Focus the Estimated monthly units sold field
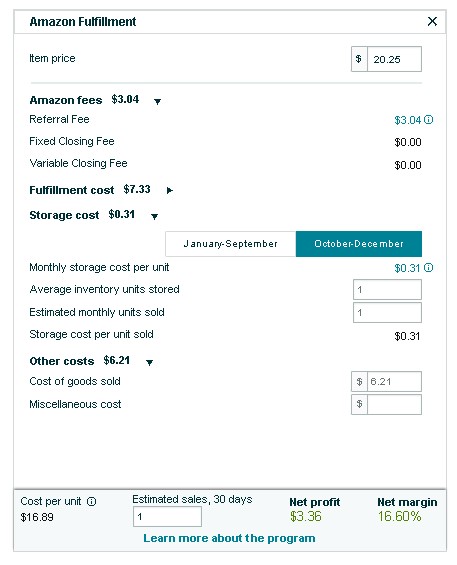Viewport: 457px width, 565px height. pos(387,312)
